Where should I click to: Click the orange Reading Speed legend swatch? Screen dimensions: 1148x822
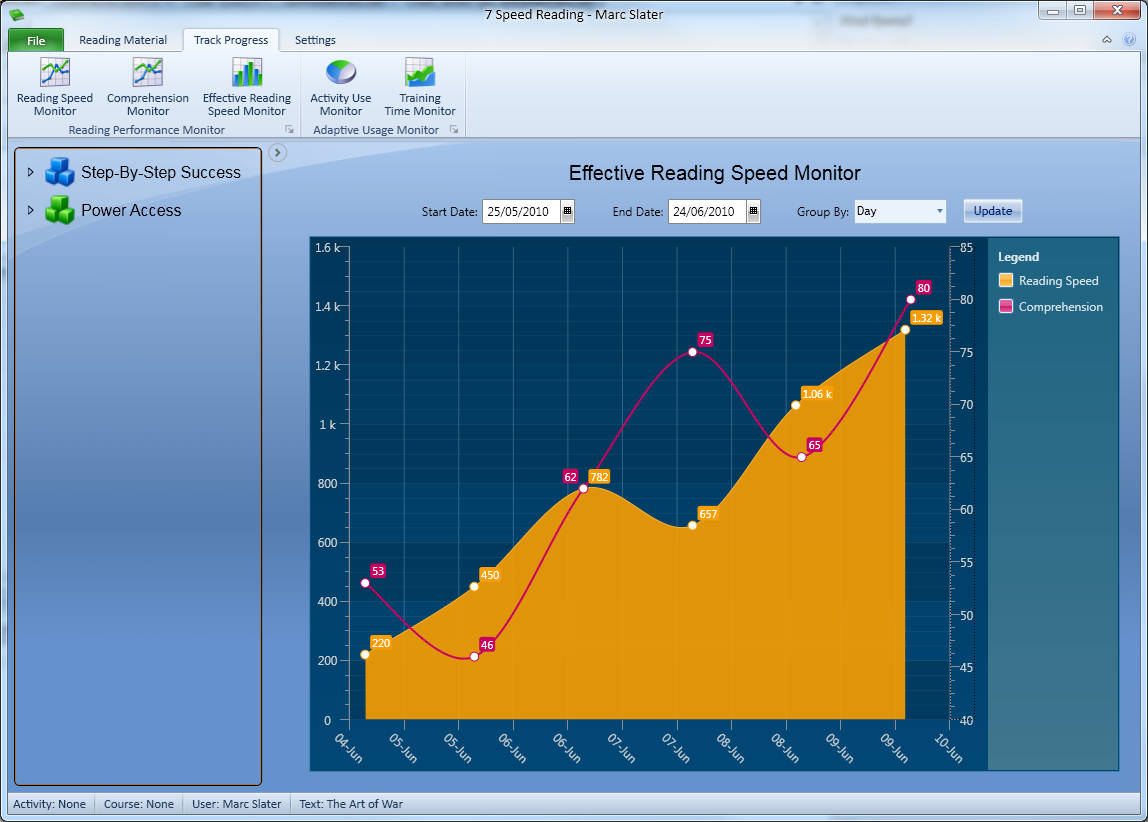(x=1006, y=280)
